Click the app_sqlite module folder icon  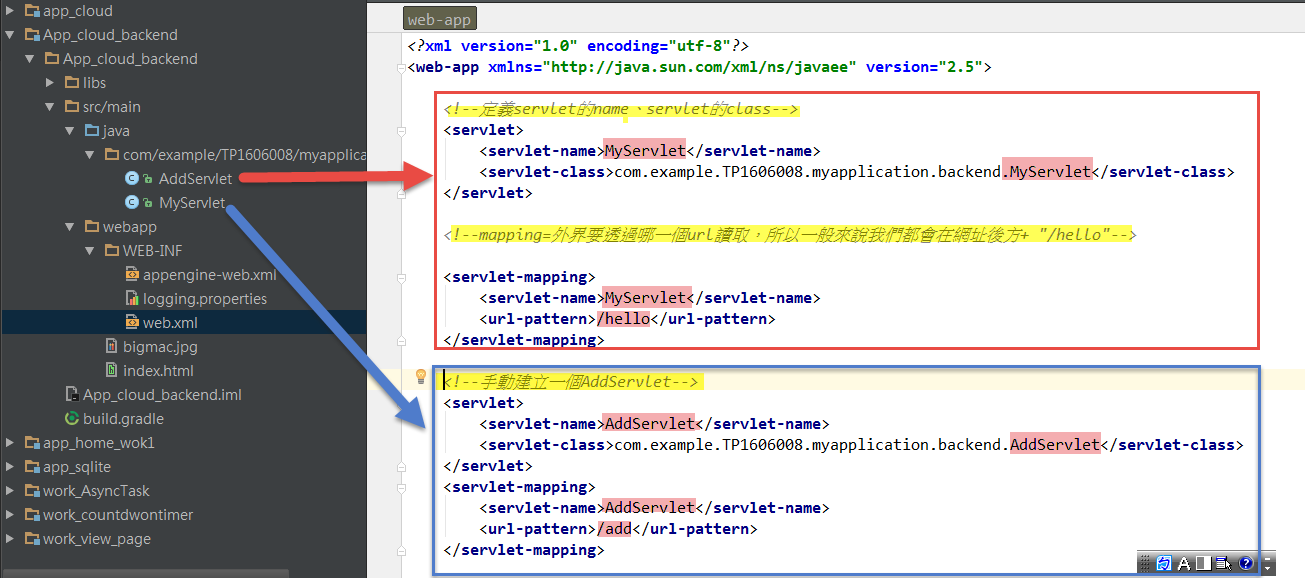[x=32, y=467]
